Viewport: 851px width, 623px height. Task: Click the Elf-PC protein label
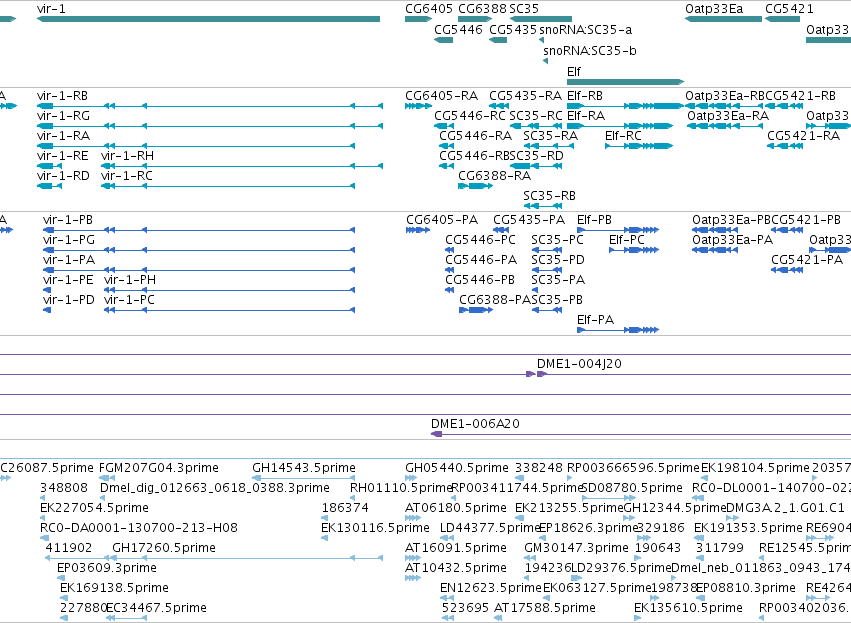627,240
